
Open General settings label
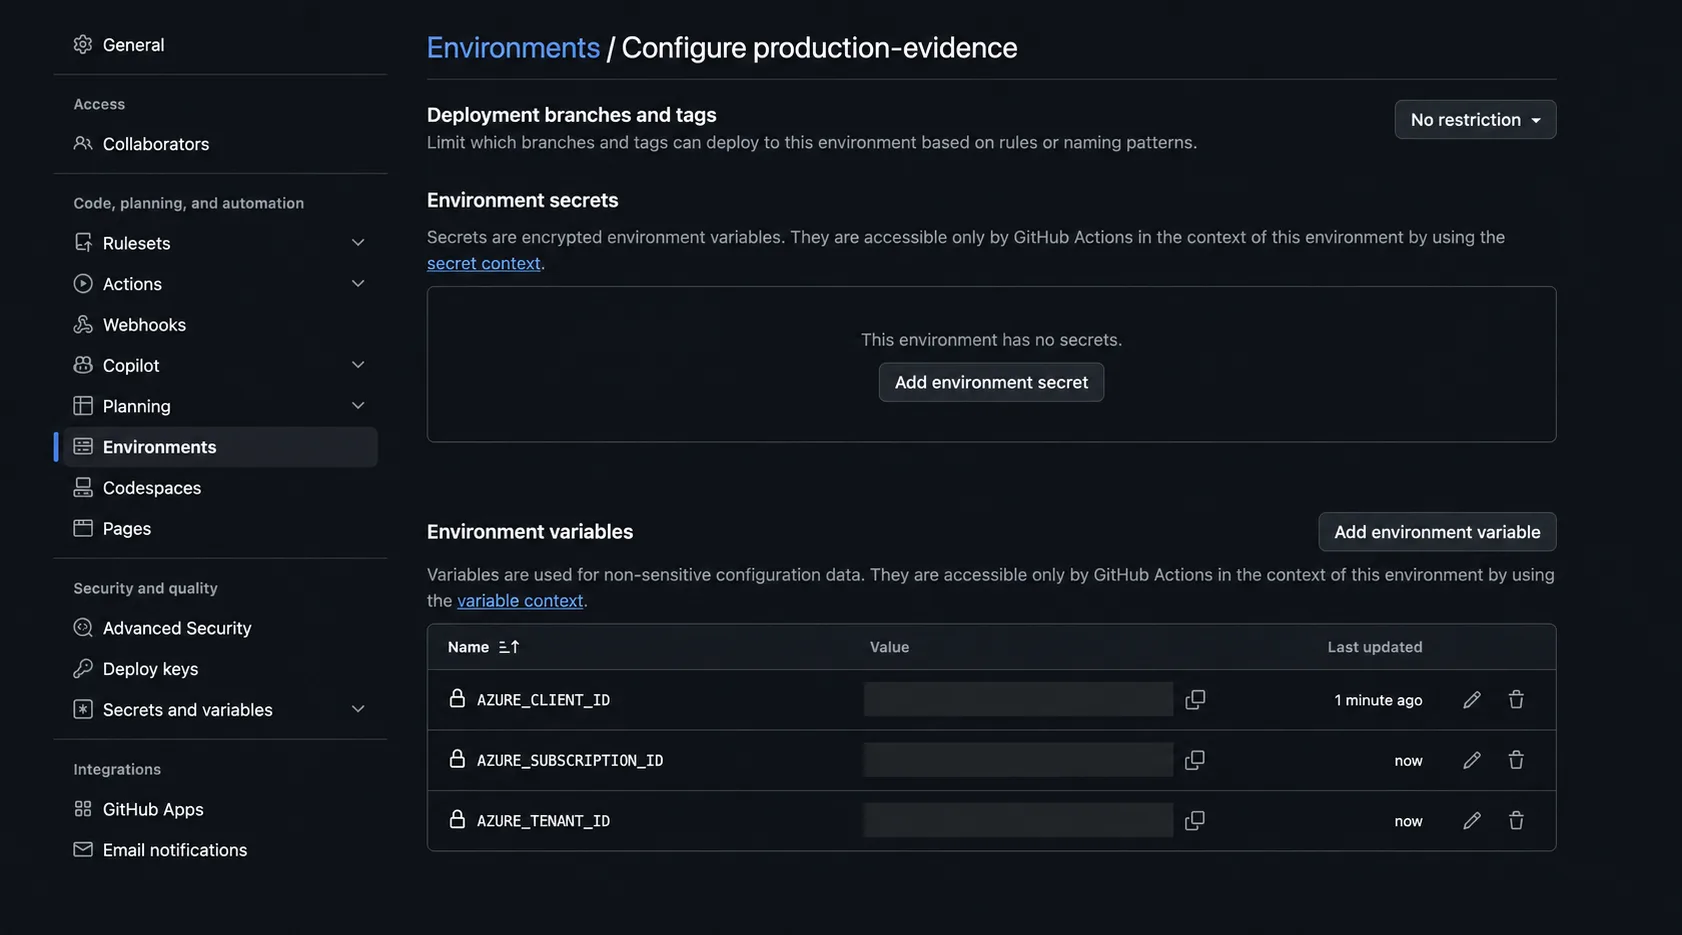click(133, 45)
